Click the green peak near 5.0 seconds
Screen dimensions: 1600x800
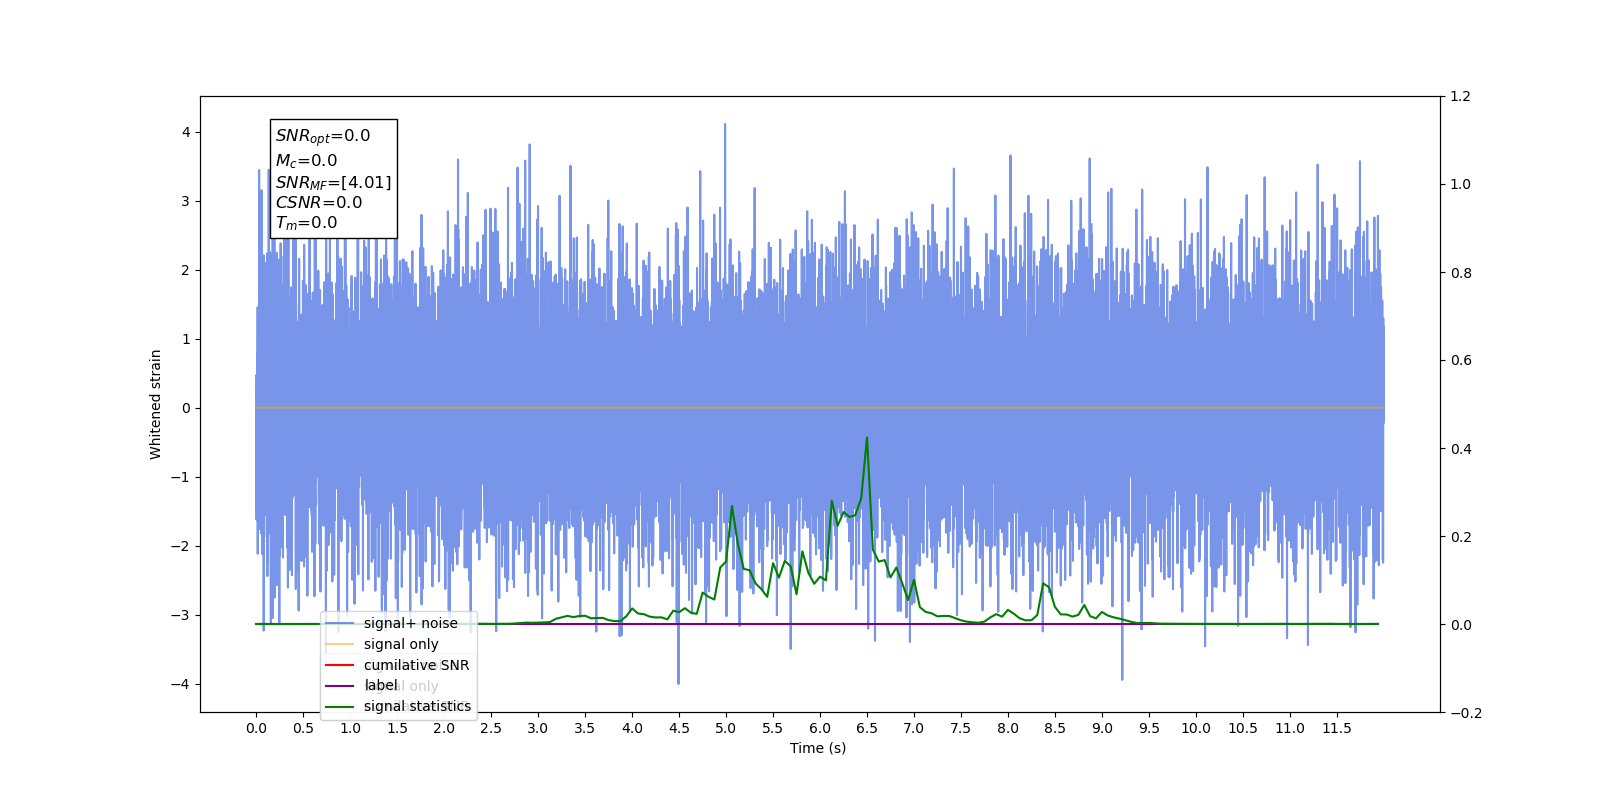tap(732, 507)
